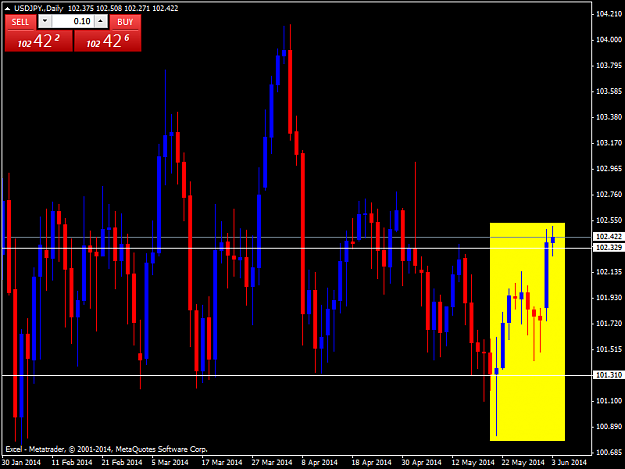
Task: Click the 102.135 price axis label
Action: coord(609,272)
